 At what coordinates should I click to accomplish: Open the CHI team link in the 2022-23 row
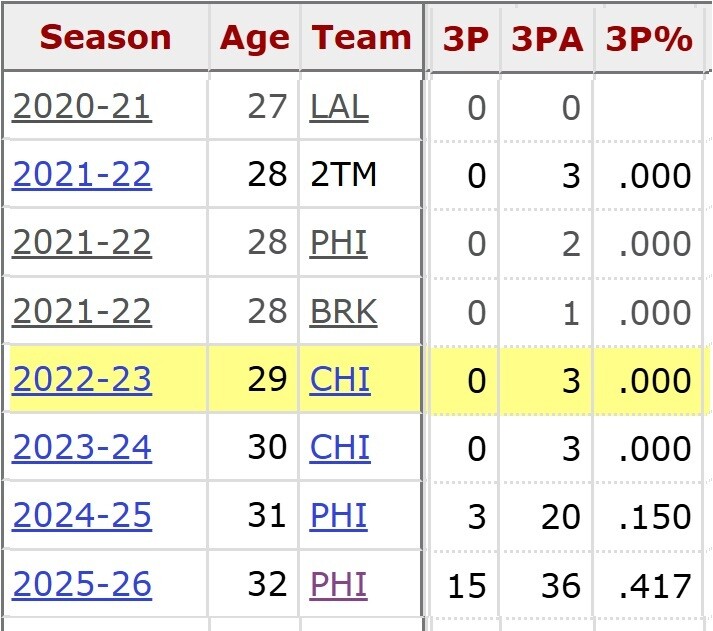[x=340, y=380]
